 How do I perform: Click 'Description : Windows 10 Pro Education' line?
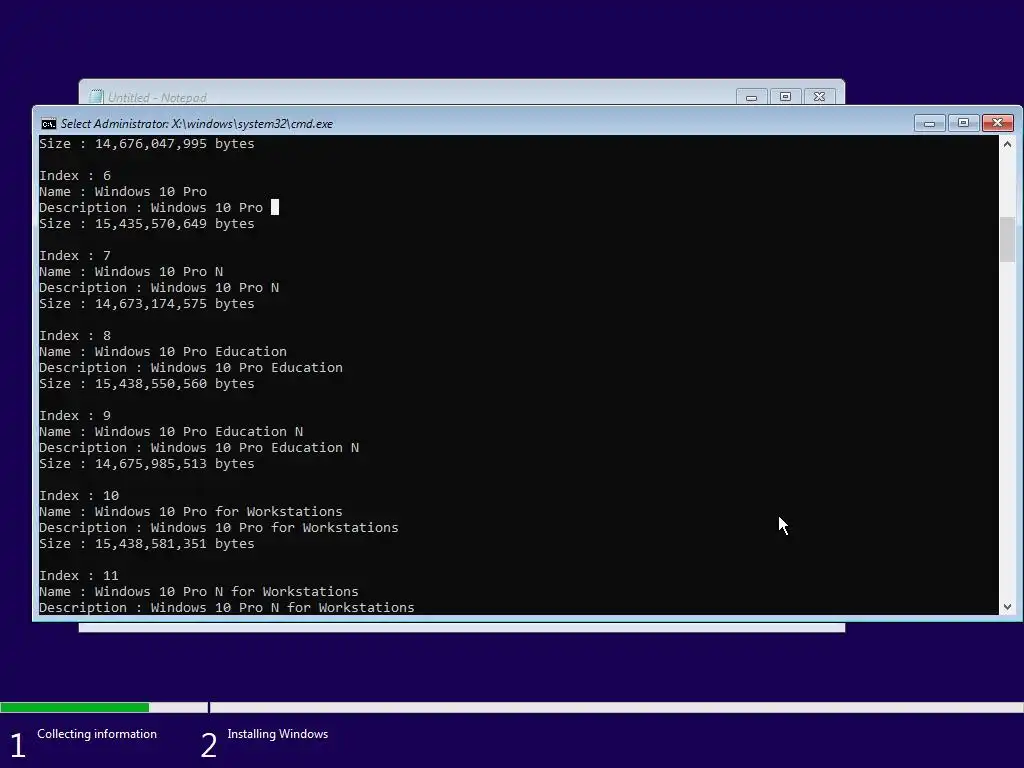[x=191, y=368]
